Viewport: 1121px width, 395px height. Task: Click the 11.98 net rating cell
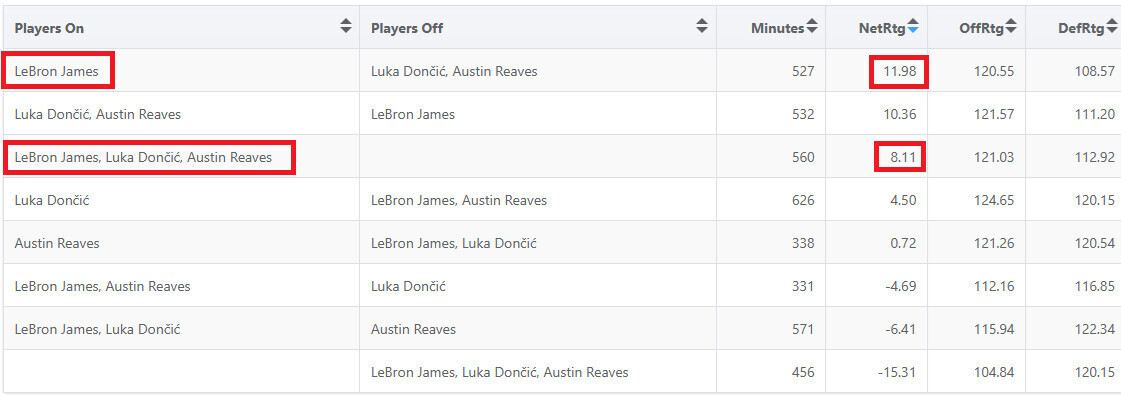coord(899,71)
